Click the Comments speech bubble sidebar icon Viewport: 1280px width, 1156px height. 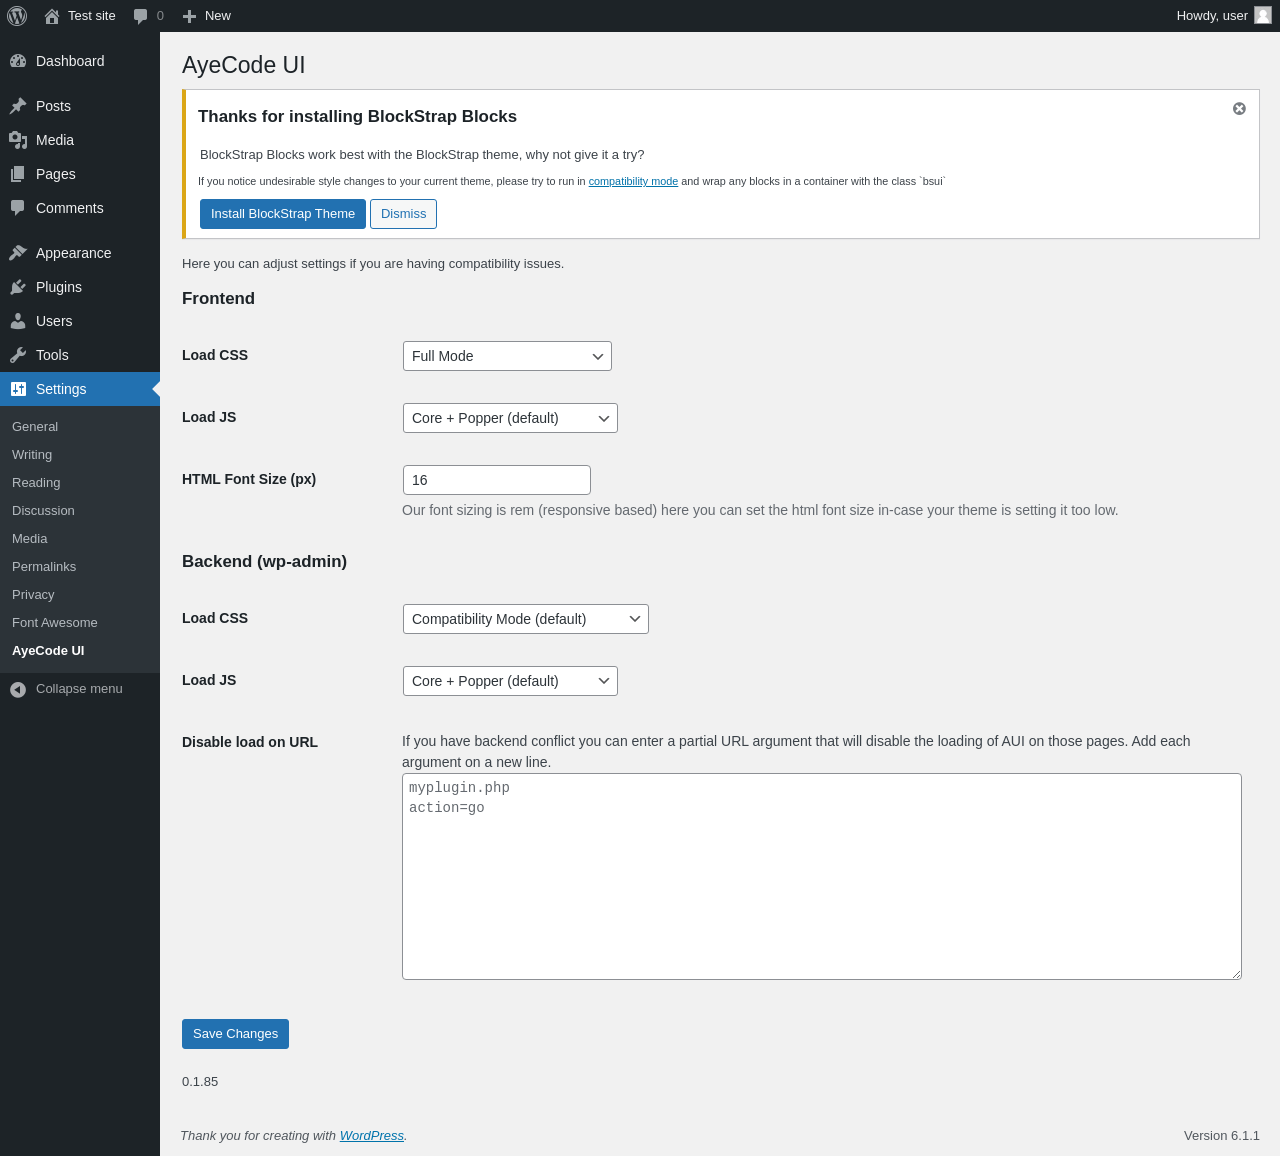(x=18, y=208)
